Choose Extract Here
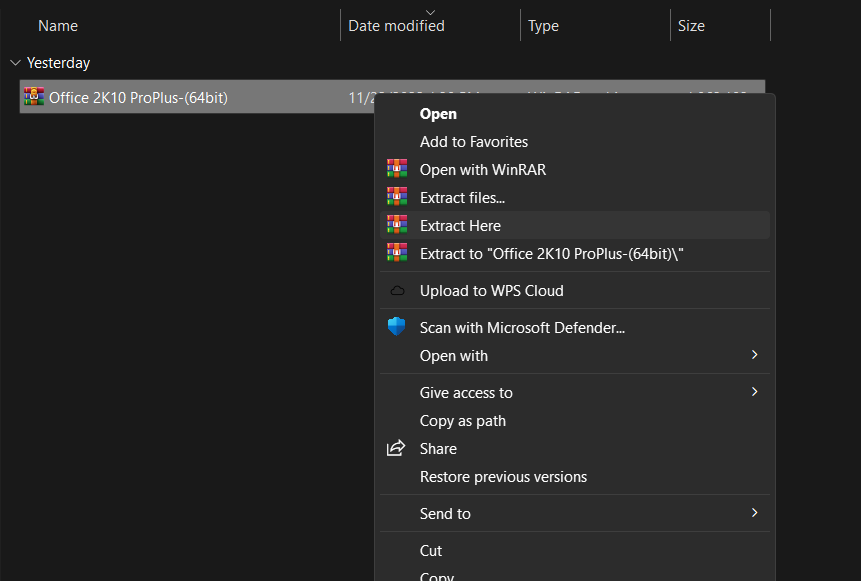Viewport: 861px width, 581px height. [x=575, y=225]
